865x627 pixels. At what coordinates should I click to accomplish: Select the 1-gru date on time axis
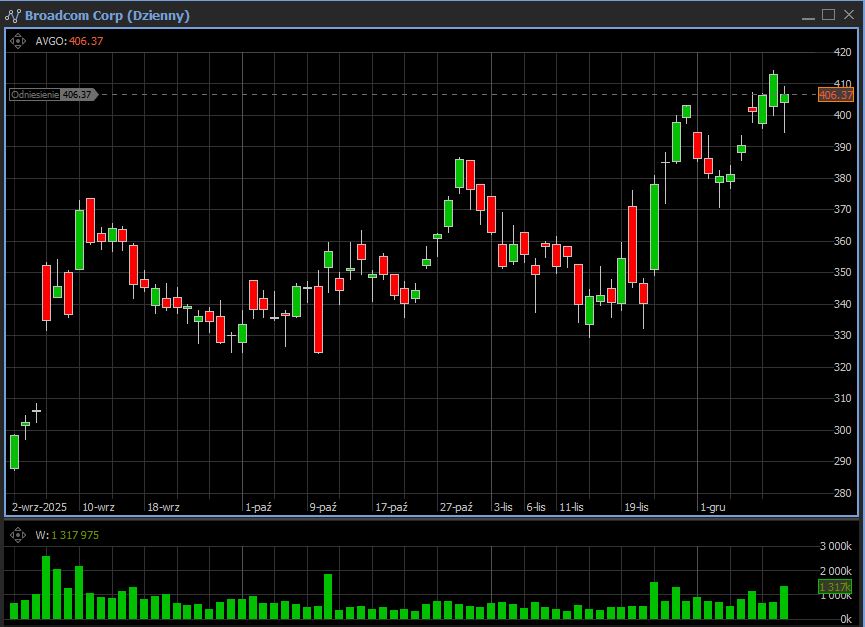tap(712, 507)
